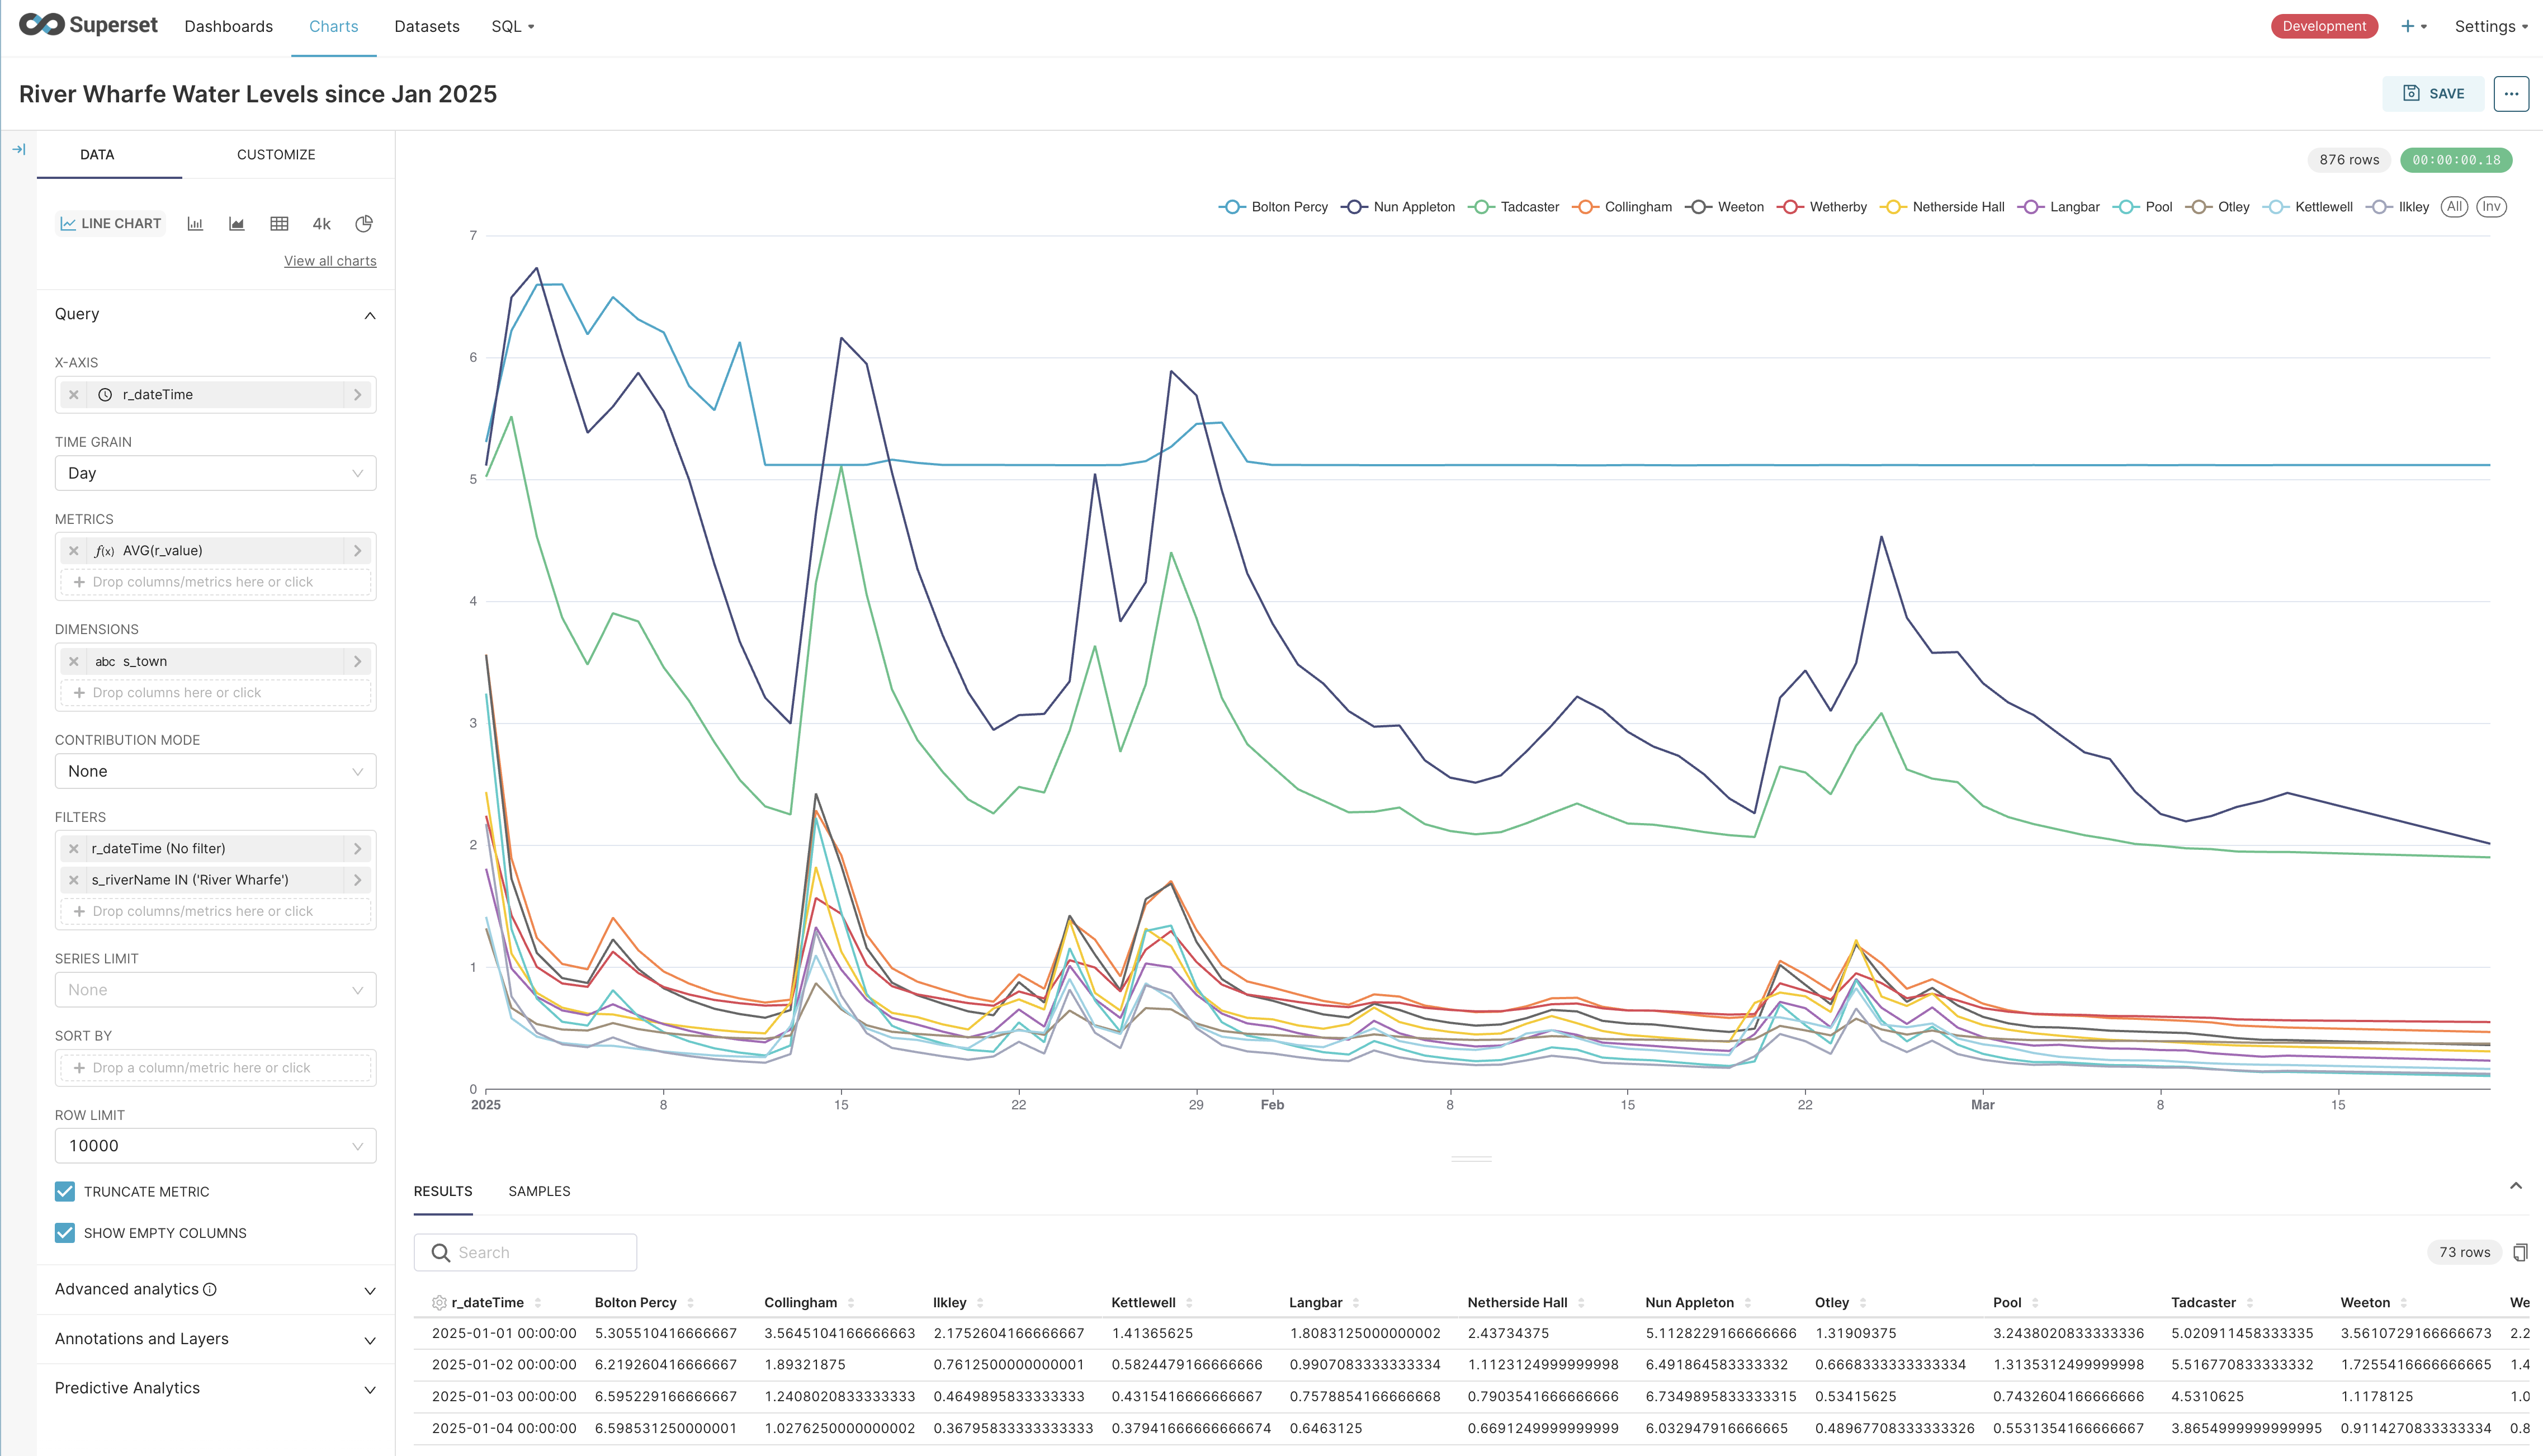
Task: Open the Row Limit dropdown
Action: tap(215, 1146)
